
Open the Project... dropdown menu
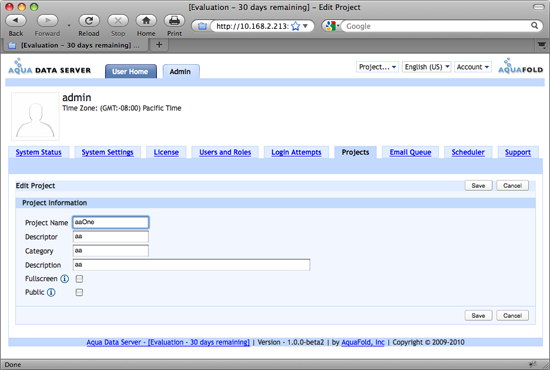tap(377, 67)
